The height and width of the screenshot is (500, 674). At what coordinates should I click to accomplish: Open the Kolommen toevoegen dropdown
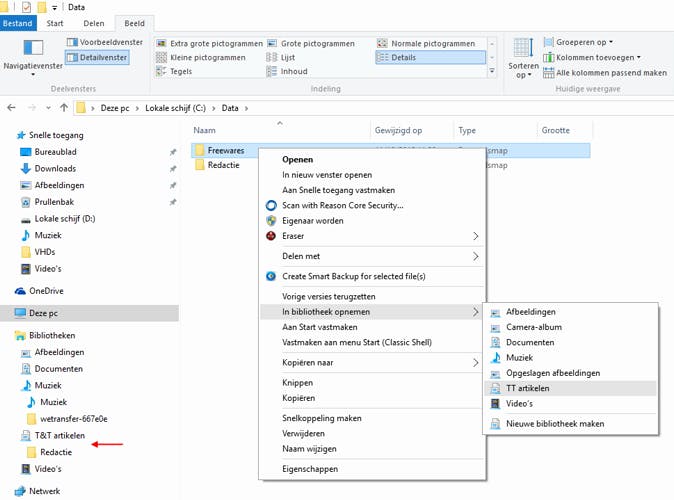point(595,58)
